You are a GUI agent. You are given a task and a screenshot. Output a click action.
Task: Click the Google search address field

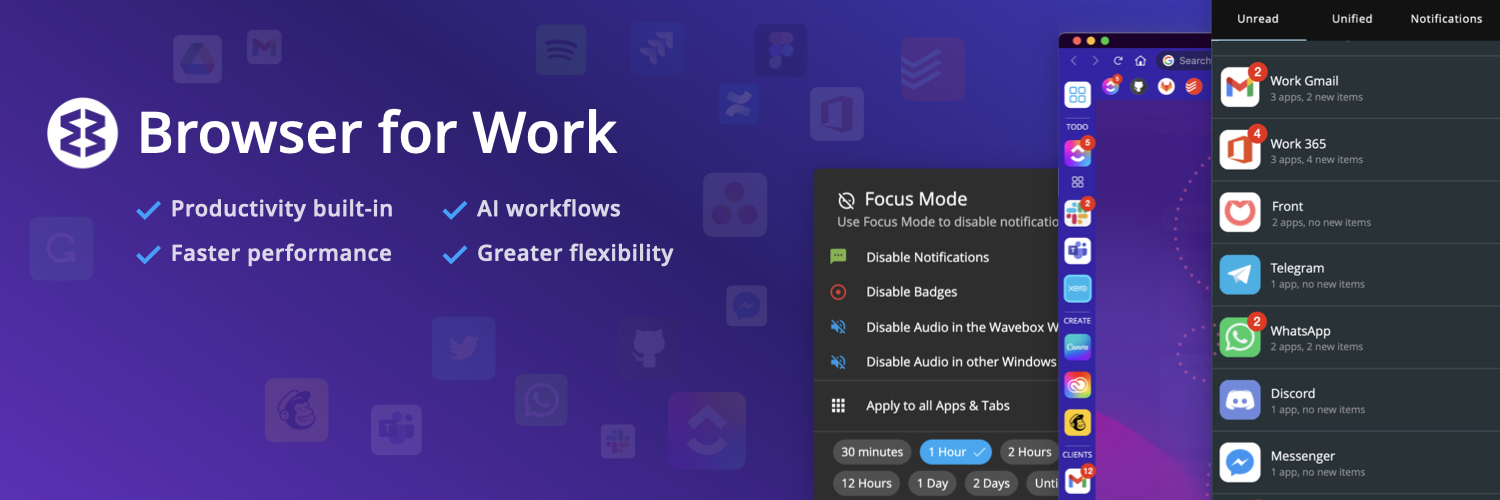(1184, 61)
